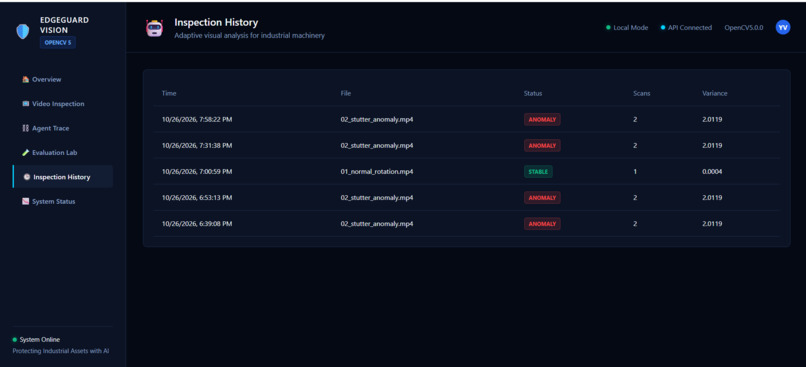Viewport: 806px width, 367px height.
Task: Click 01_normal_rotation.mp4 file name
Action: pyautogui.click(x=377, y=172)
